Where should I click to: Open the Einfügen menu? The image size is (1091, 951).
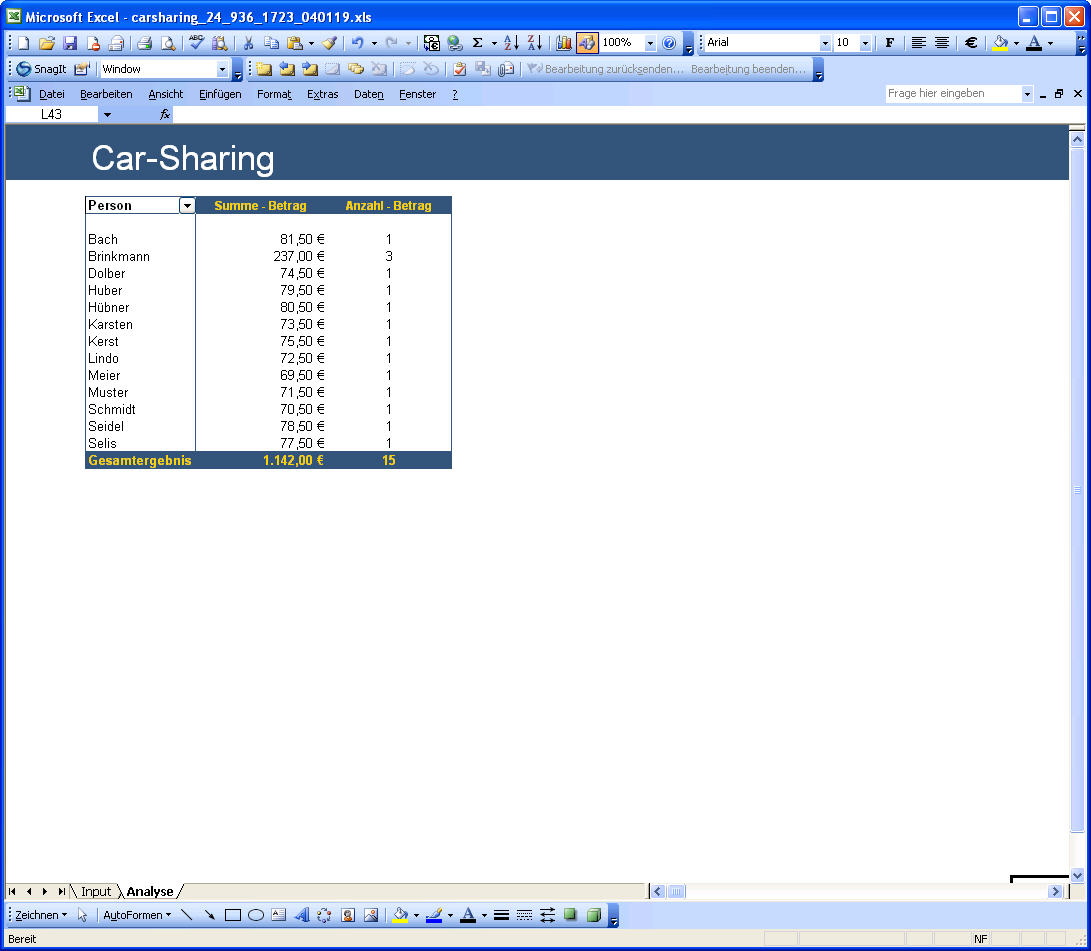pos(220,95)
